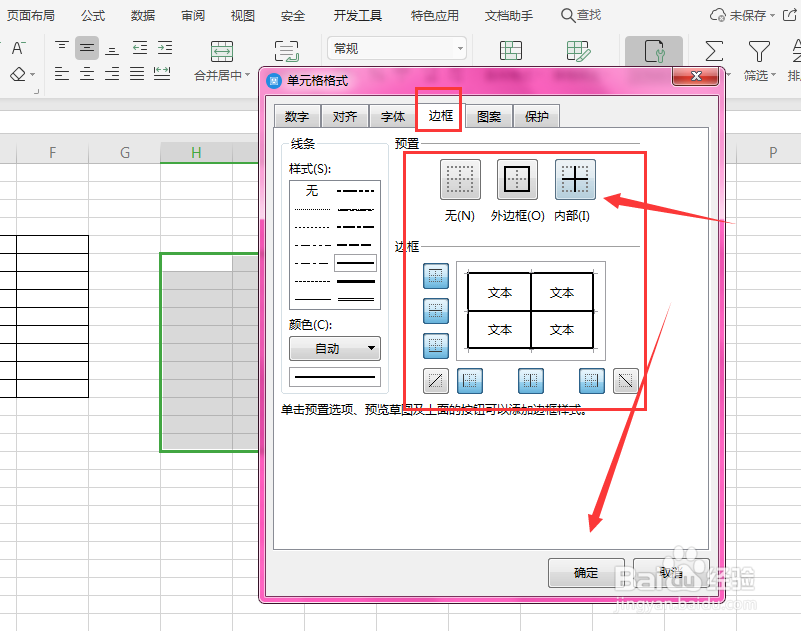Toggle the bottom border button
This screenshot has height=631, width=801.
436,346
